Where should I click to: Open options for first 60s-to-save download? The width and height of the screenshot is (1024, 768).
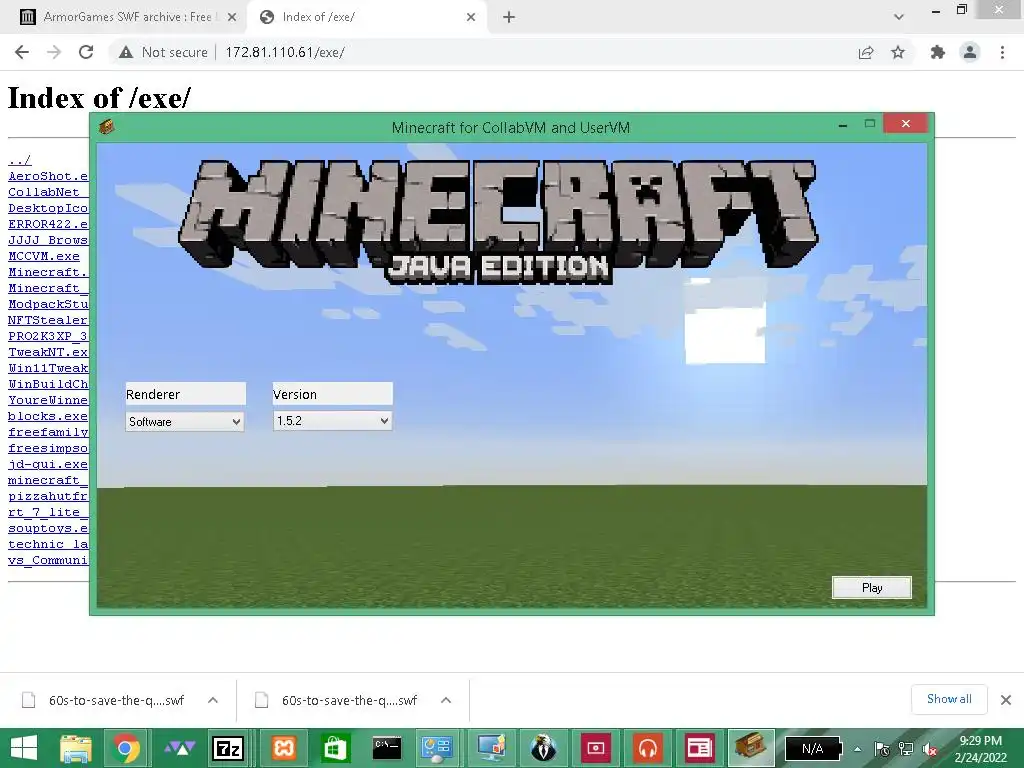(213, 700)
